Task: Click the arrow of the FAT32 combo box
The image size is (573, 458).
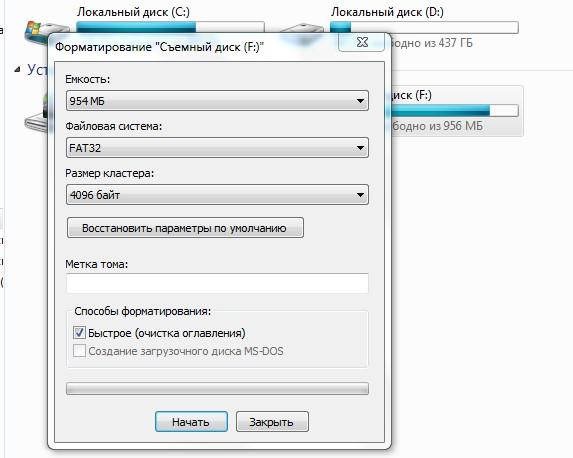Action: tap(360, 148)
